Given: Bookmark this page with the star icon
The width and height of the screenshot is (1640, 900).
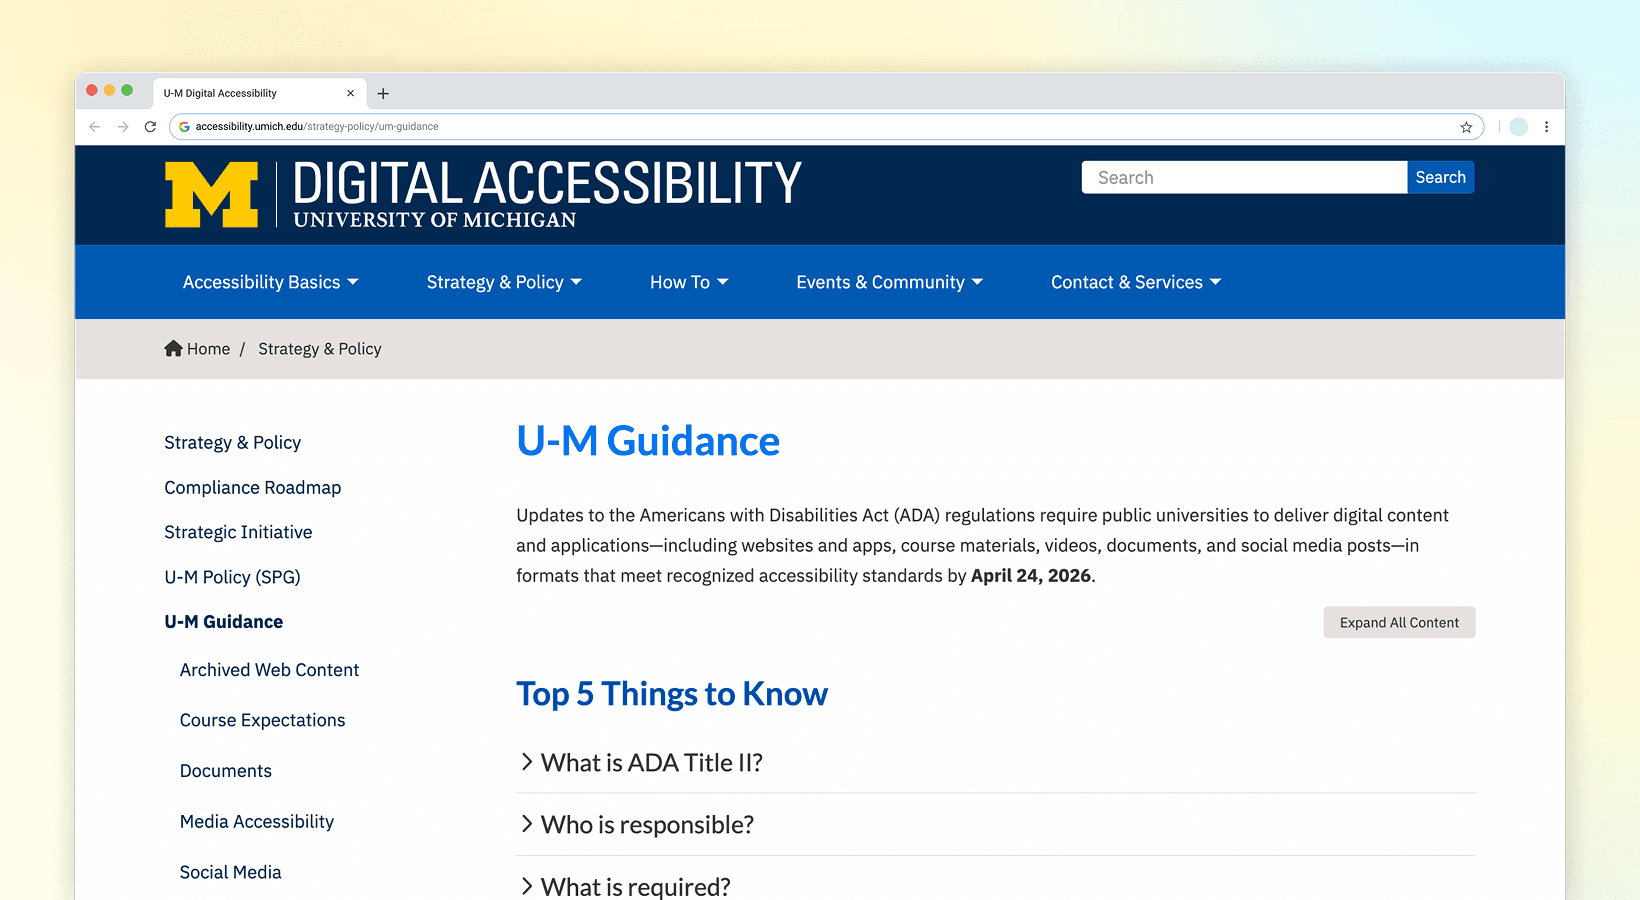Looking at the screenshot, I should (1466, 127).
